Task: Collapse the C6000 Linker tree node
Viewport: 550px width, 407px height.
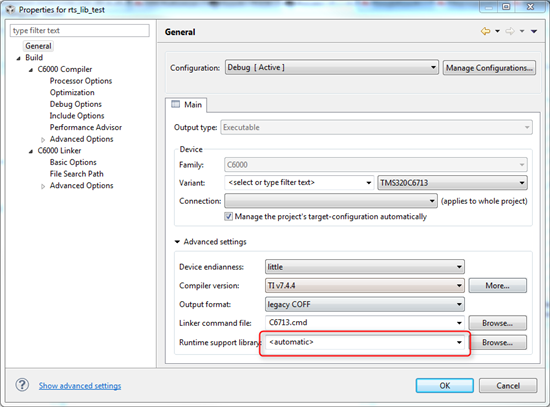Action: tap(31, 151)
